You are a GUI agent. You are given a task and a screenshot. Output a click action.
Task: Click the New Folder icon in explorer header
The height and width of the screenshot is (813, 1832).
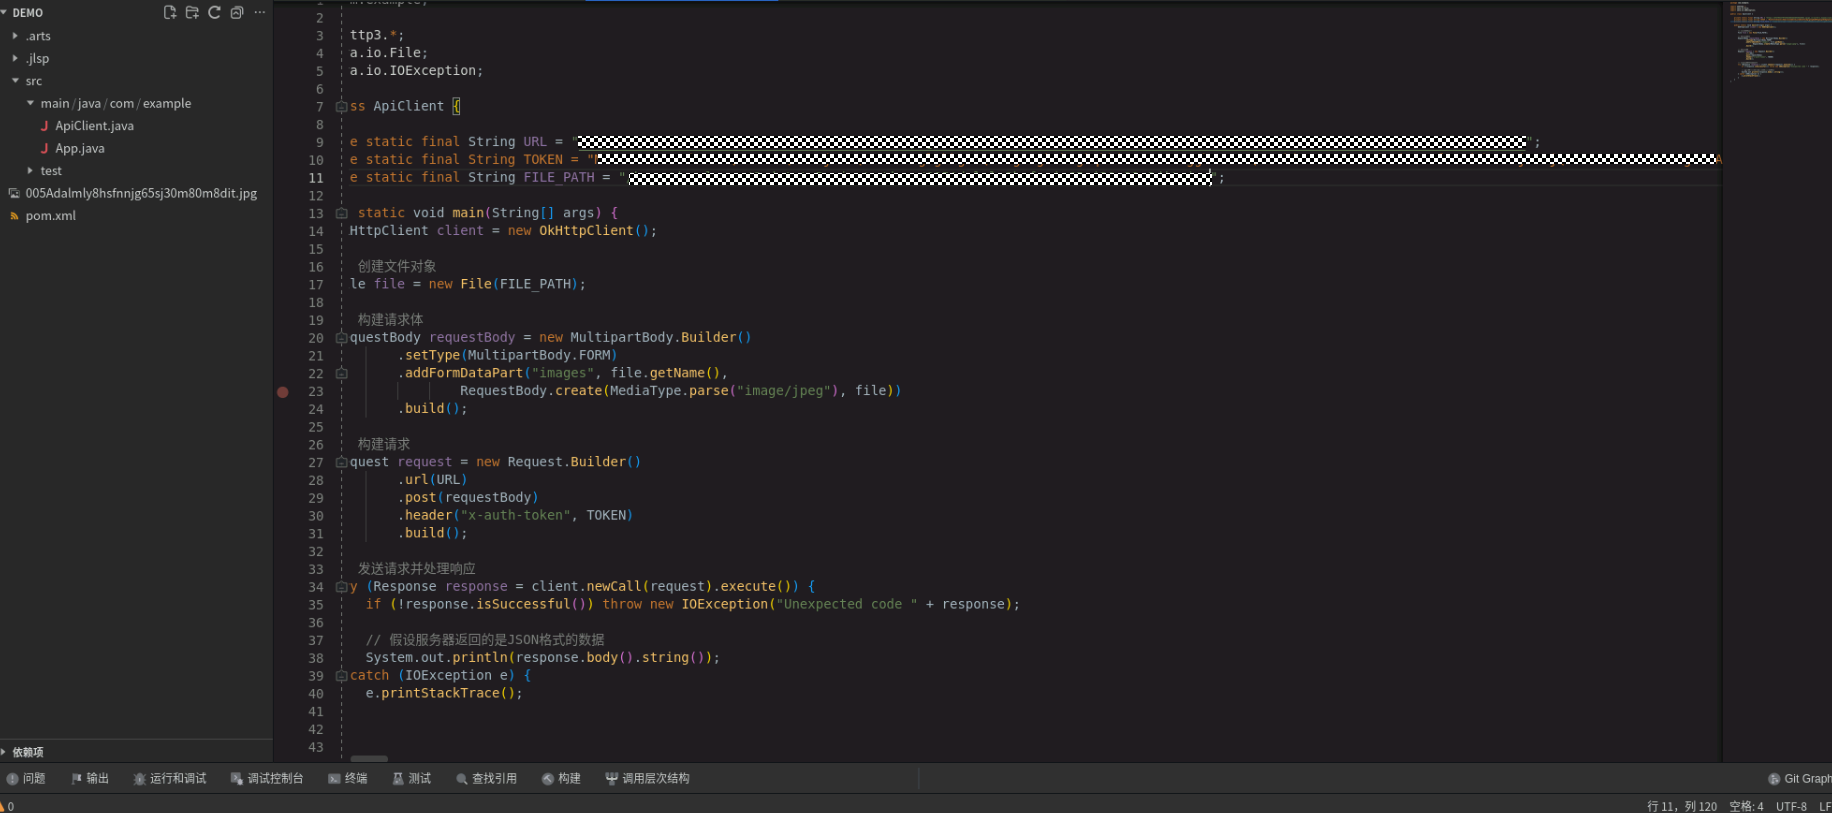(x=192, y=12)
